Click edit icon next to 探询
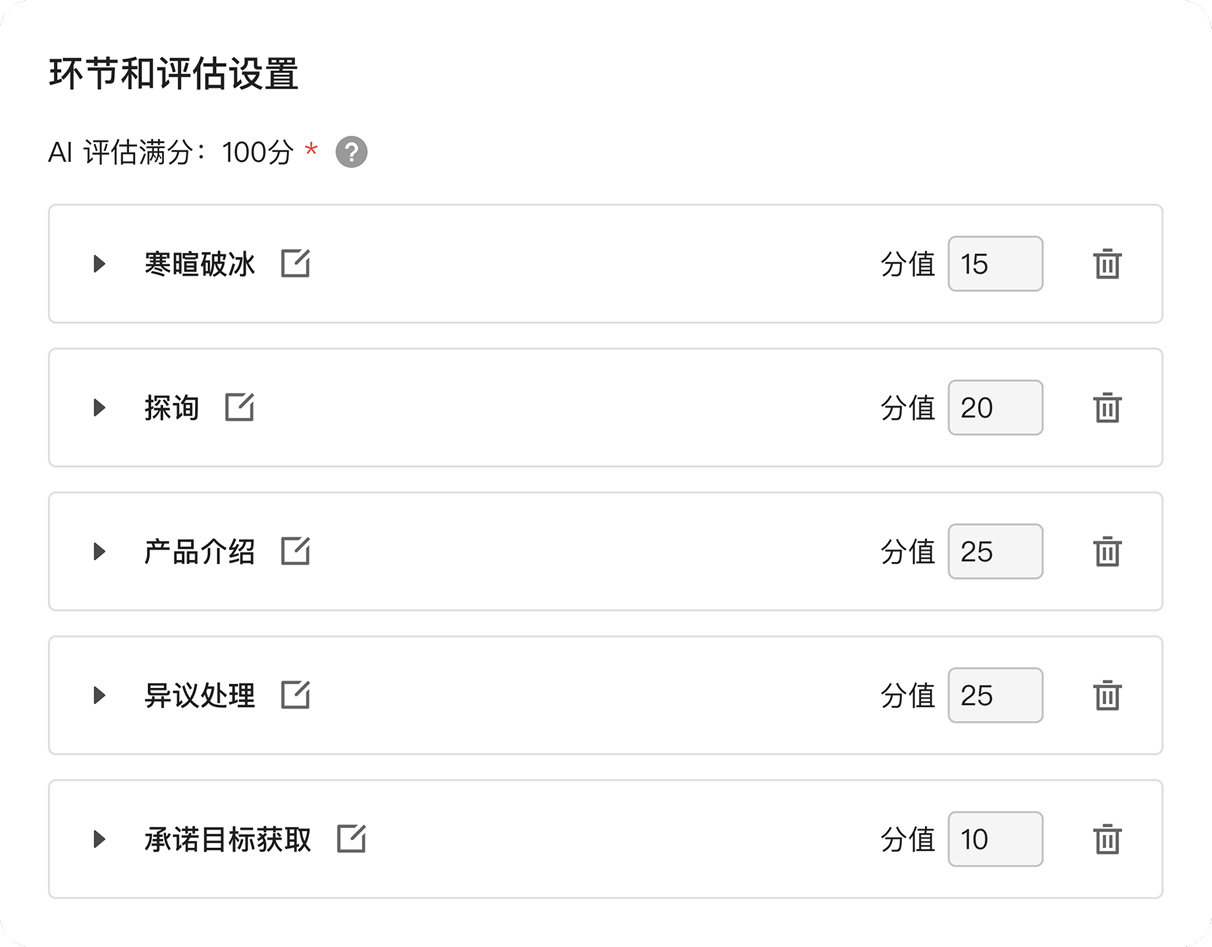 (239, 407)
